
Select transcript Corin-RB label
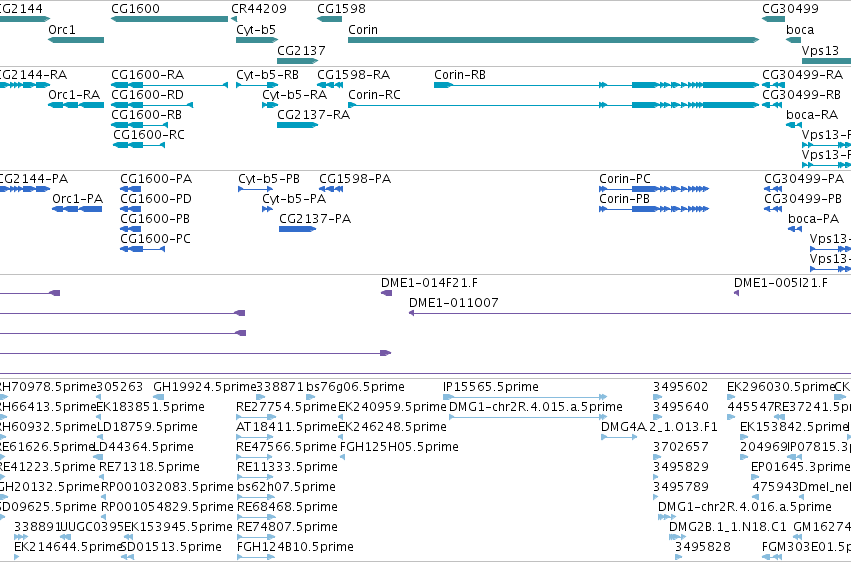(x=460, y=75)
